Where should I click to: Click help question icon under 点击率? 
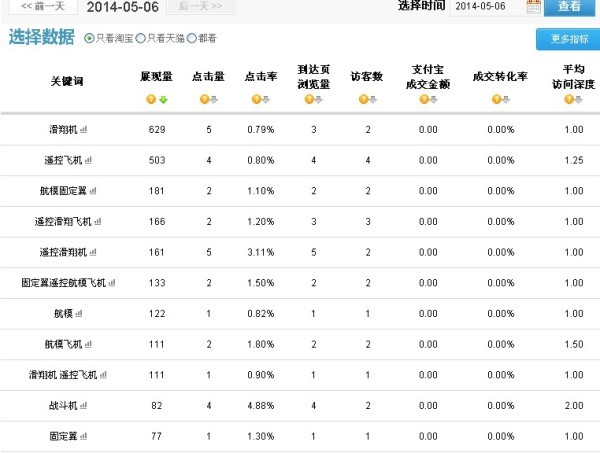(x=256, y=99)
